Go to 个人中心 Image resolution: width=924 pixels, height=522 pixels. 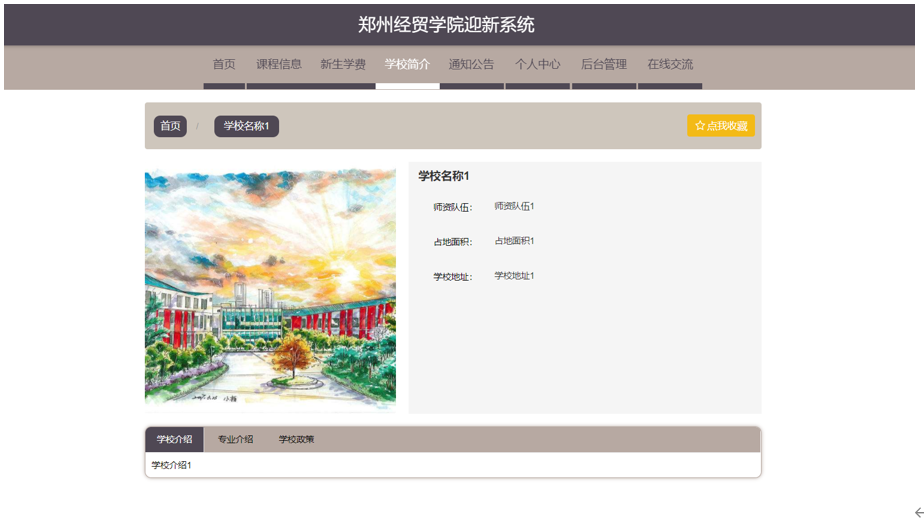(x=537, y=64)
